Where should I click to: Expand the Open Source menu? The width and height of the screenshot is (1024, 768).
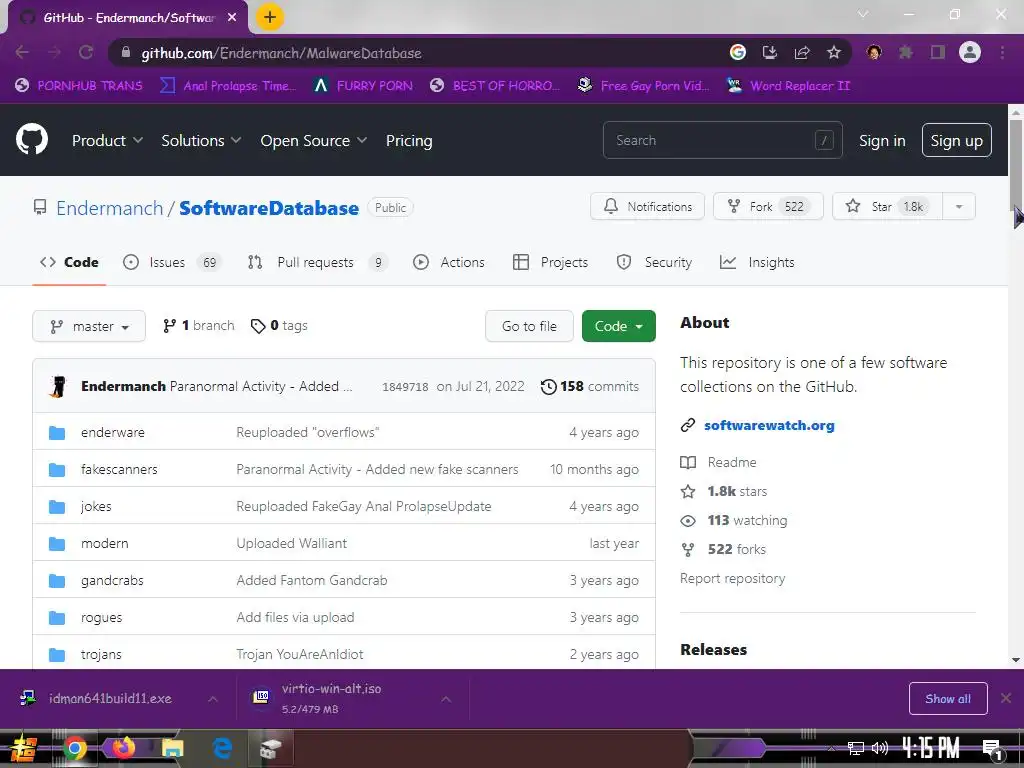coord(313,140)
